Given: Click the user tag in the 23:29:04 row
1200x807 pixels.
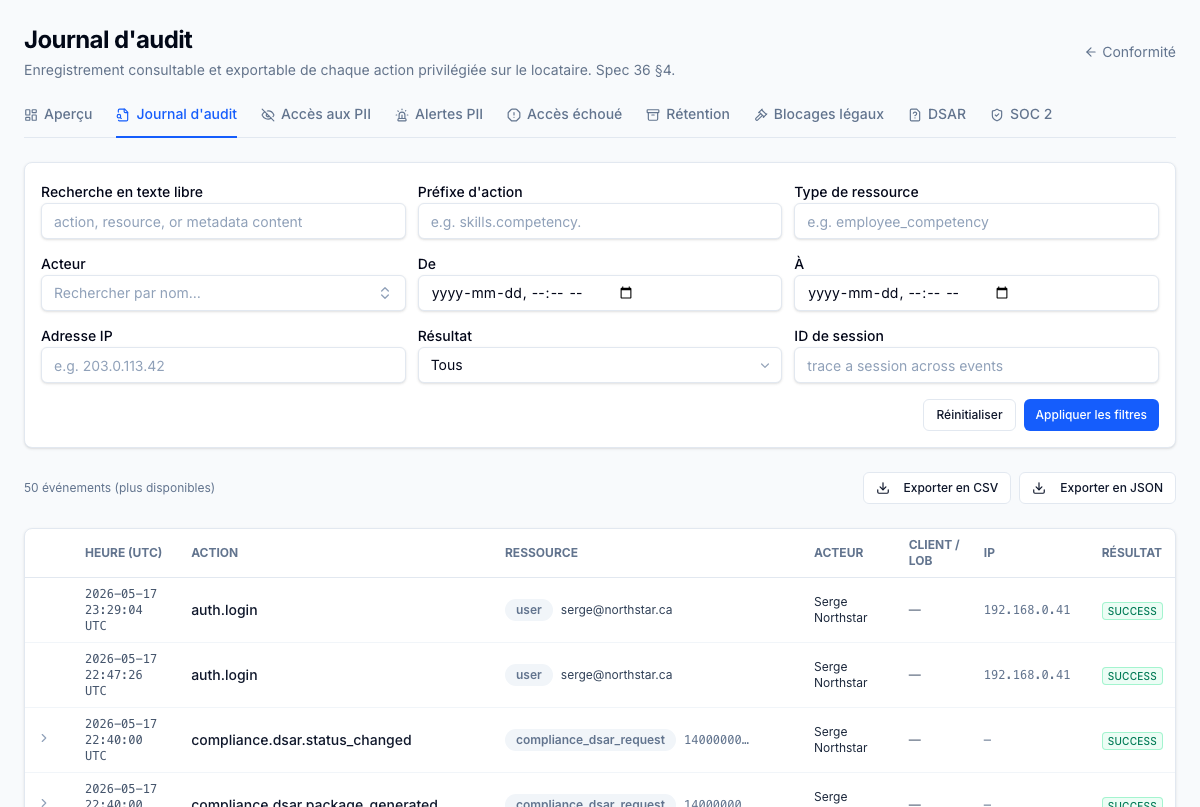Looking at the screenshot, I should [x=529, y=610].
